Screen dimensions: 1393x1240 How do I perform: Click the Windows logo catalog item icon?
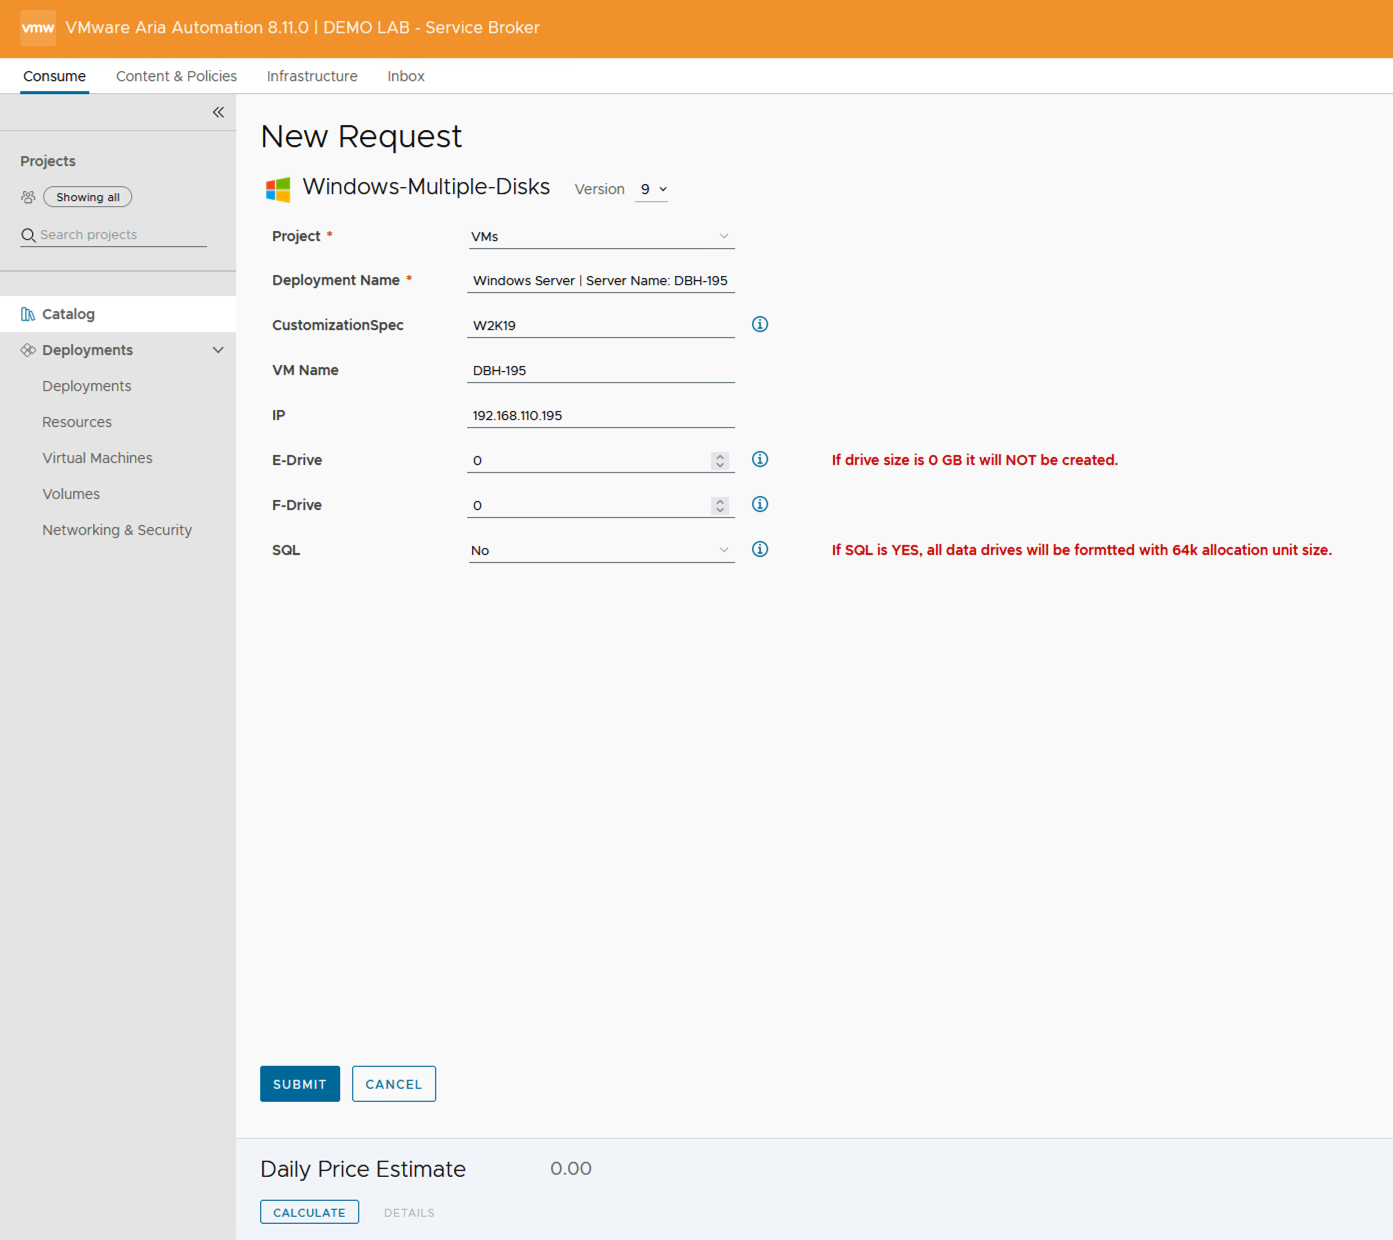click(x=278, y=189)
